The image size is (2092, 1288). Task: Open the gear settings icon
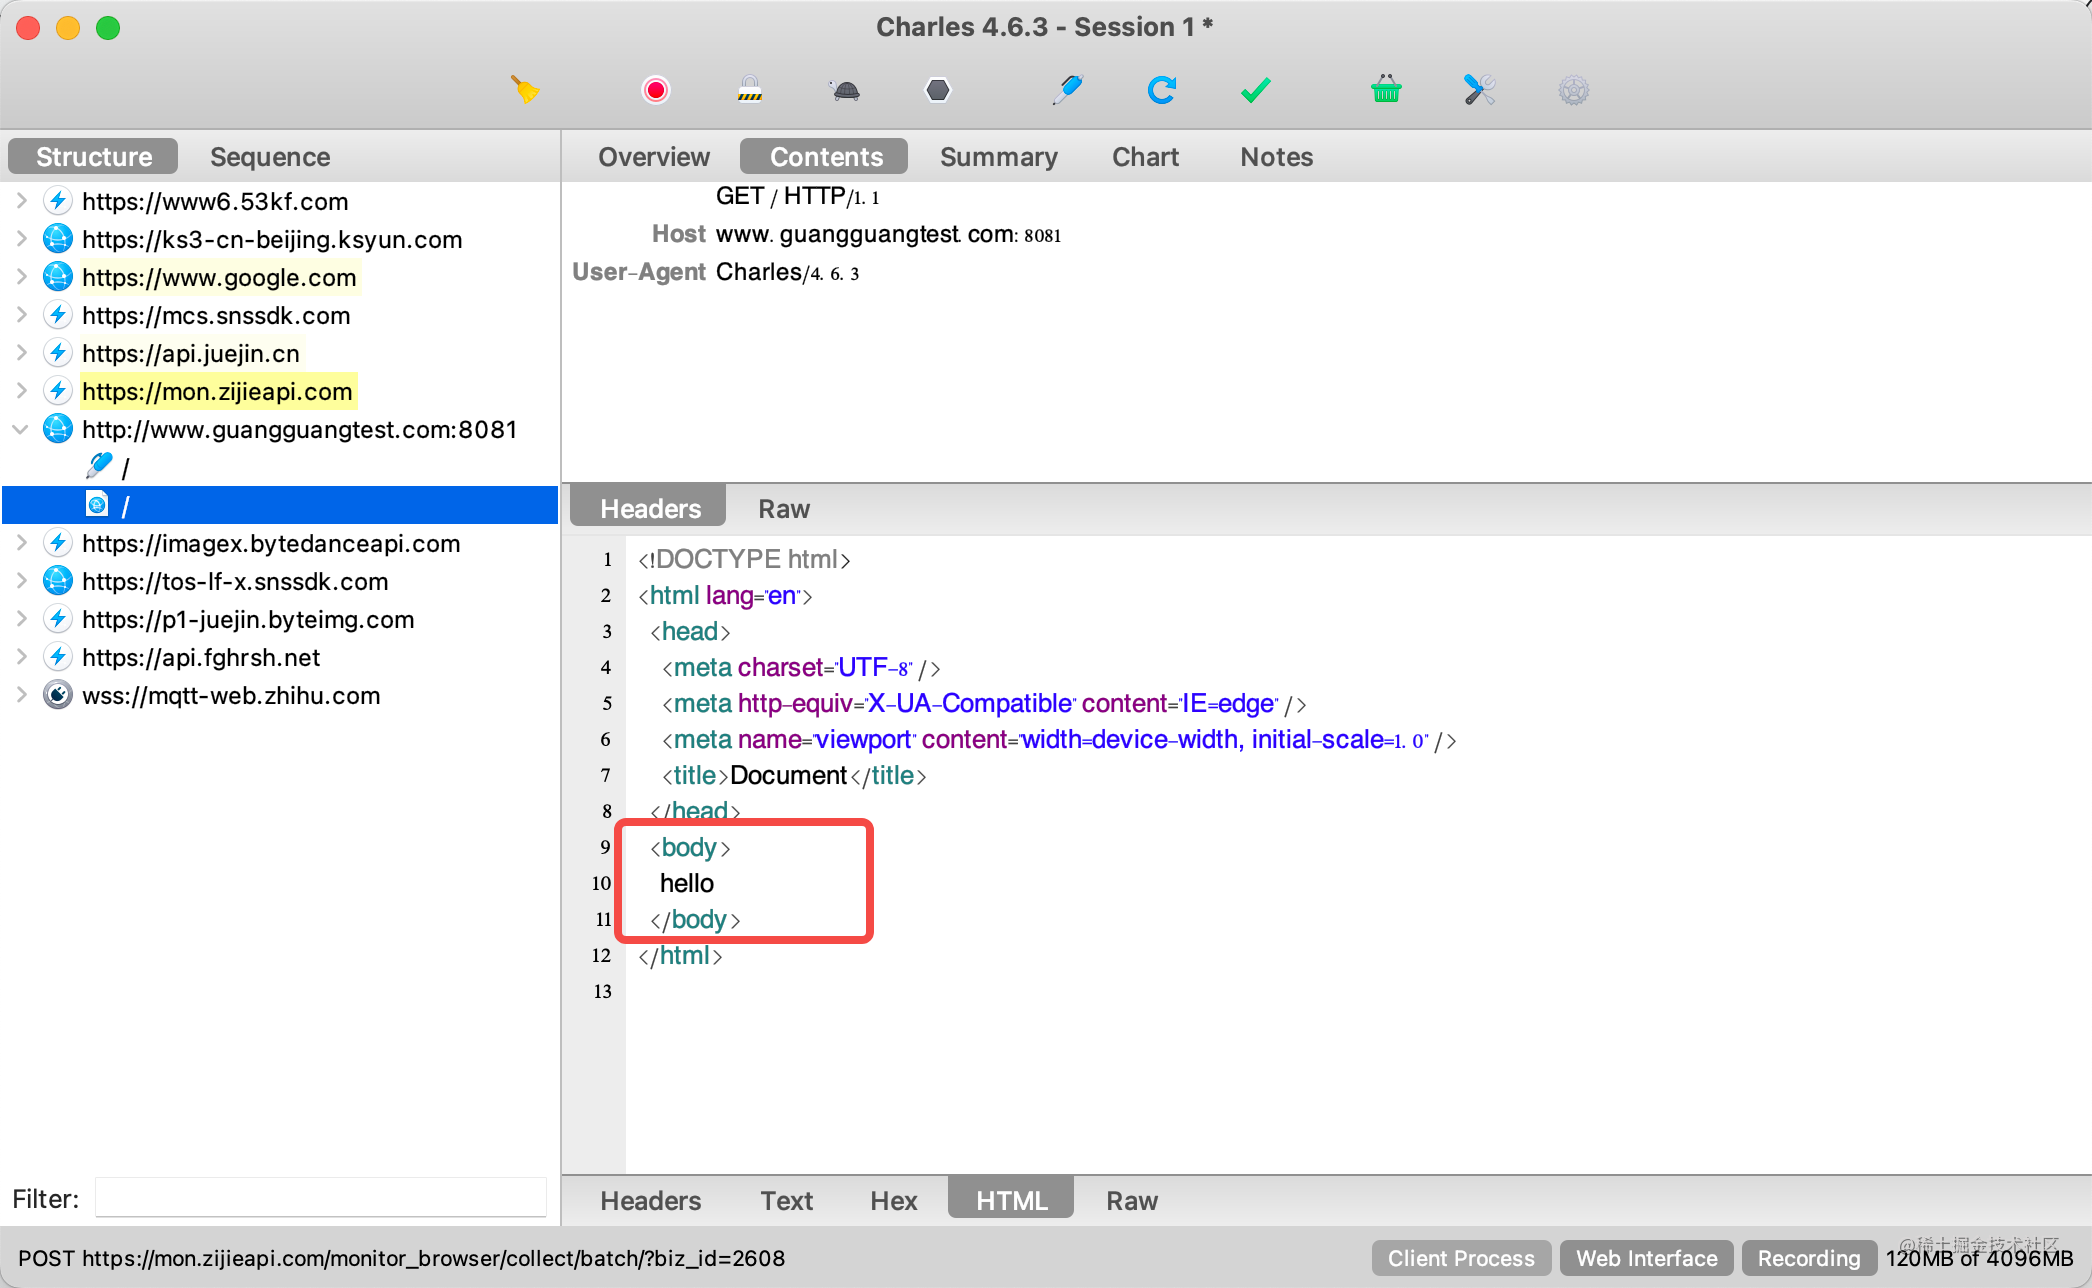tap(1573, 91)
